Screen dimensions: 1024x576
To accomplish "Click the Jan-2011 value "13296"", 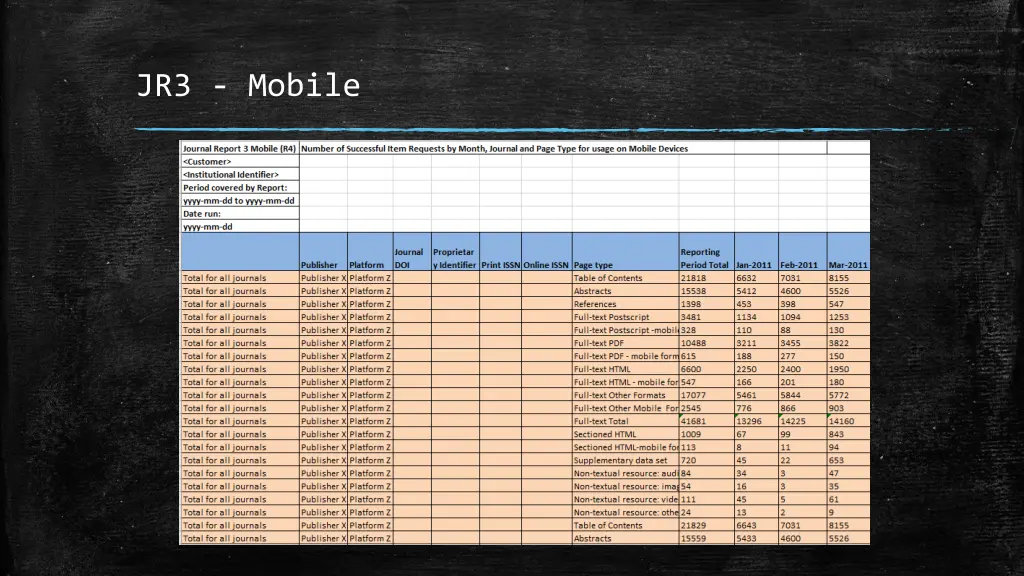I will pos(756,421).
